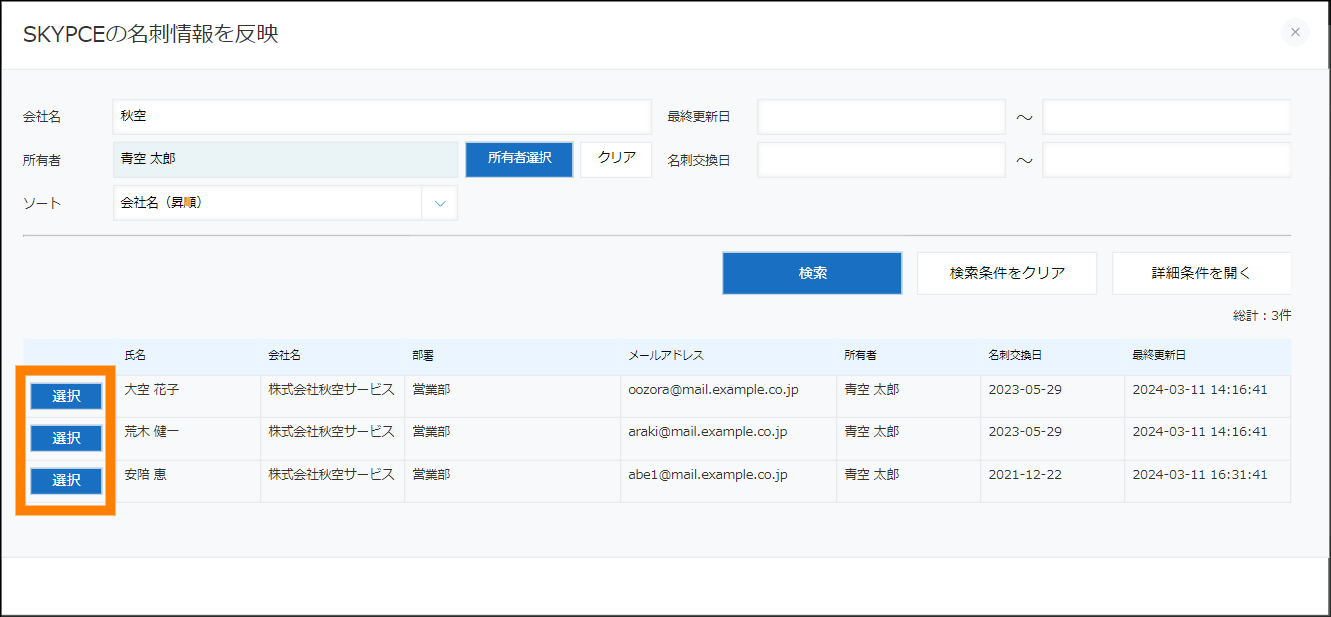This screenshot has height=617, width=1331.
Task: Click the 最終更新日 column header
Action: pyautogui.click(x=1159, y=356)
